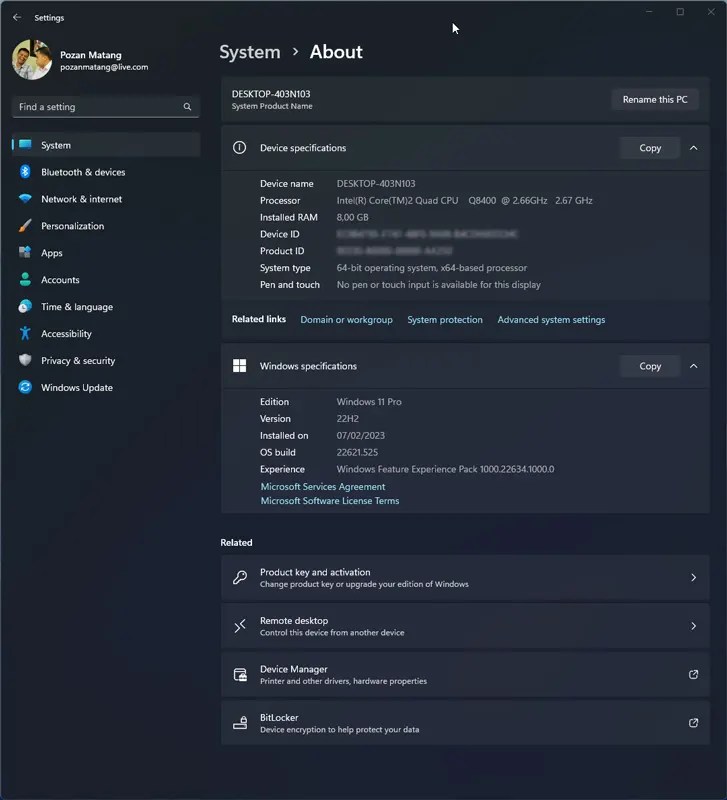Viewport: 727px width, 800px height.
Task: Copy the Windows specifications
Action: (x=650, y=366)
